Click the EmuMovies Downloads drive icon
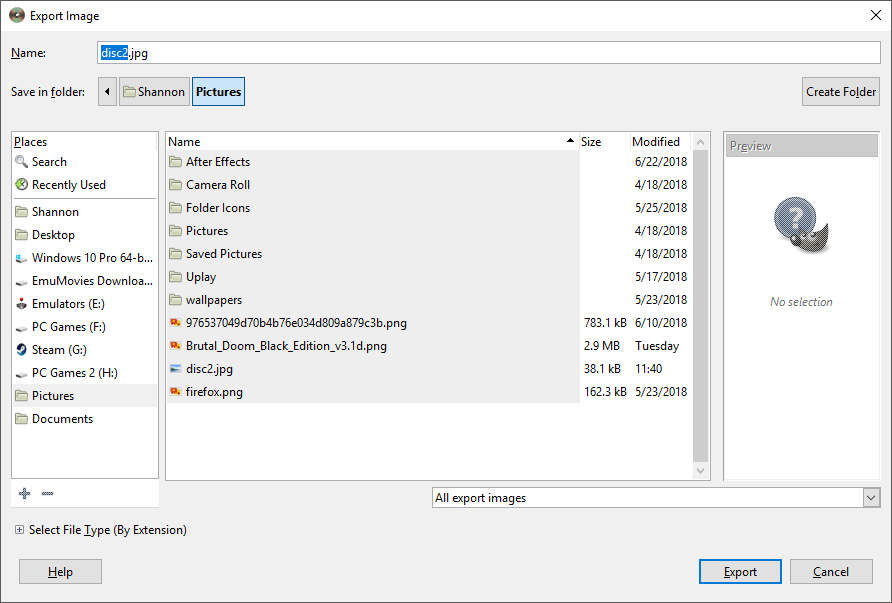 pyautogui.click(x=22, y=281)
